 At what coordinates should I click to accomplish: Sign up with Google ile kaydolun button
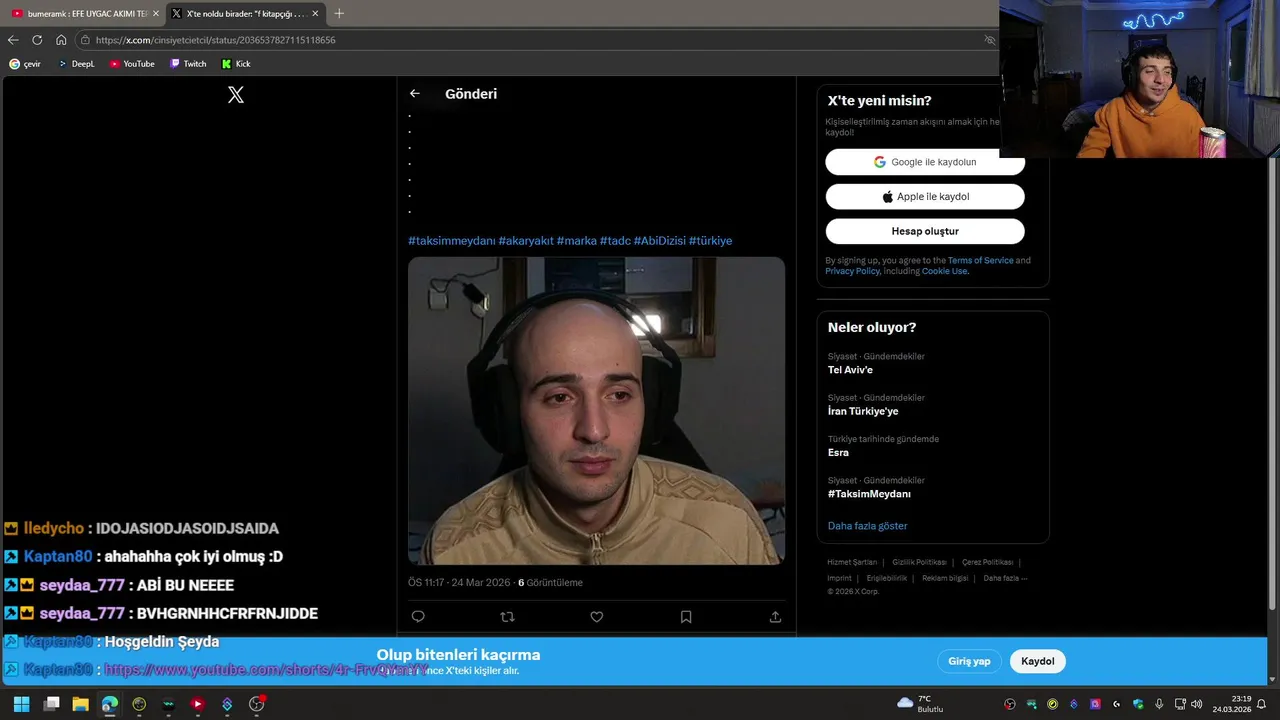pos(925,162)
